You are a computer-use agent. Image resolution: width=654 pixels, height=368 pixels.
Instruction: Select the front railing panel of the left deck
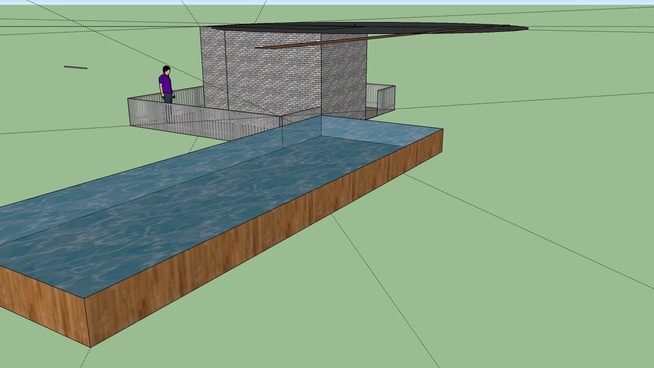(204, 120)
